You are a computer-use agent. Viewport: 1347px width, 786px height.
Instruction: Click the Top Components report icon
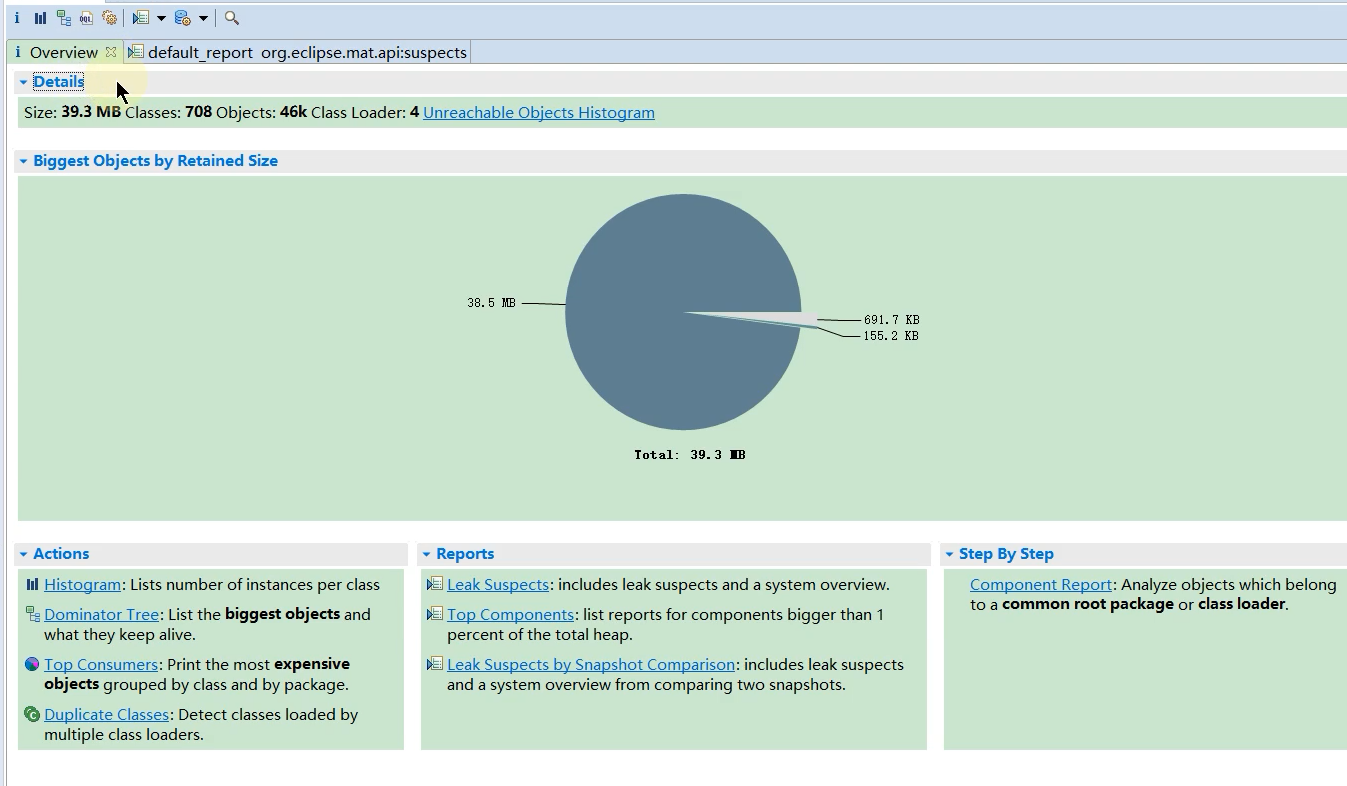[x=435, y=614]
